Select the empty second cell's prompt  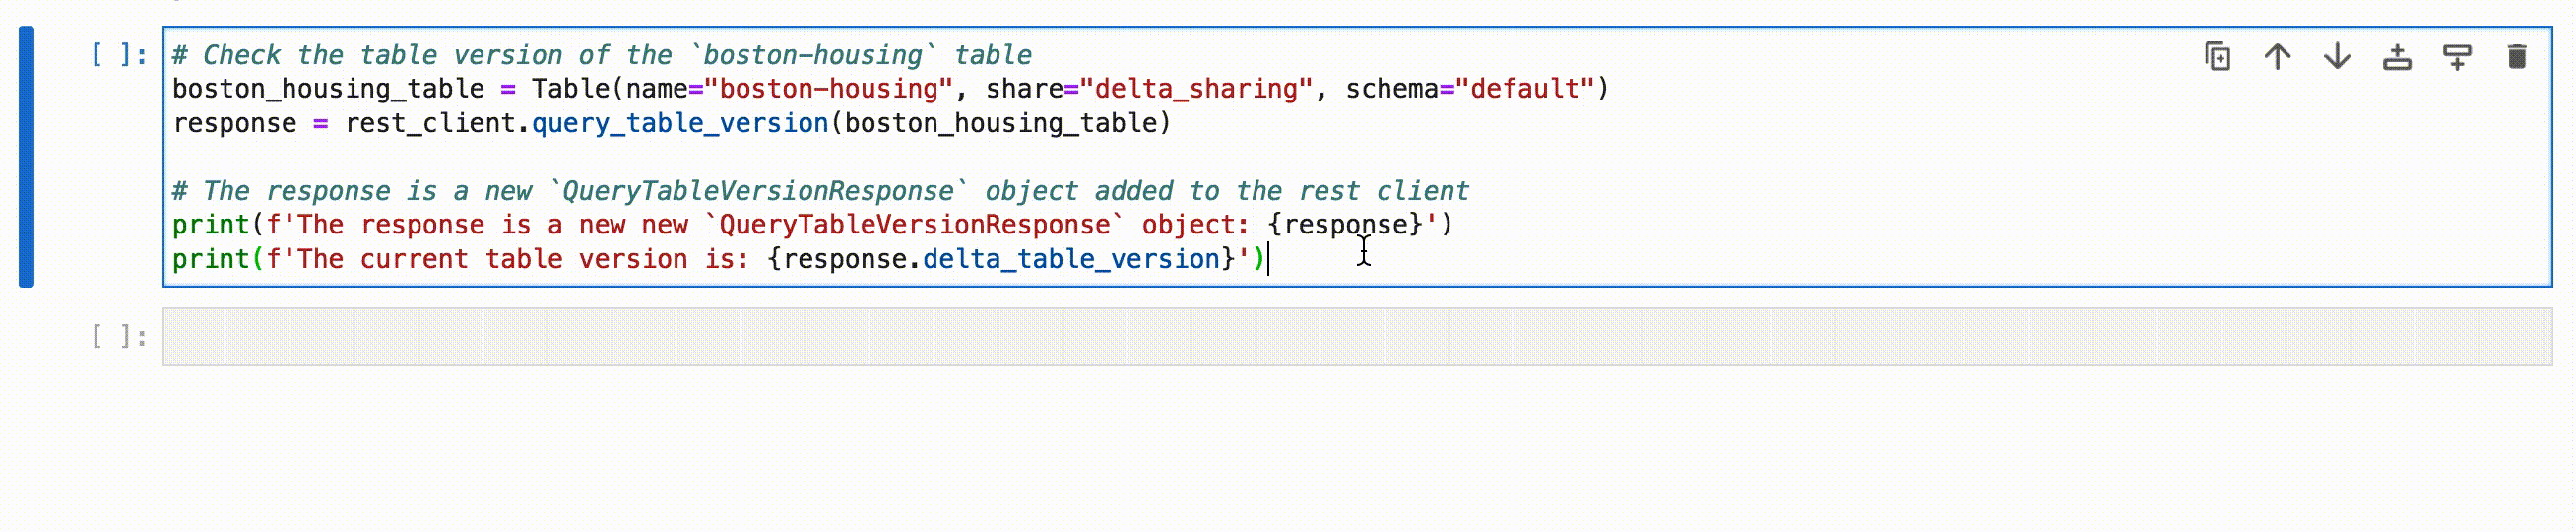(120, 337)
